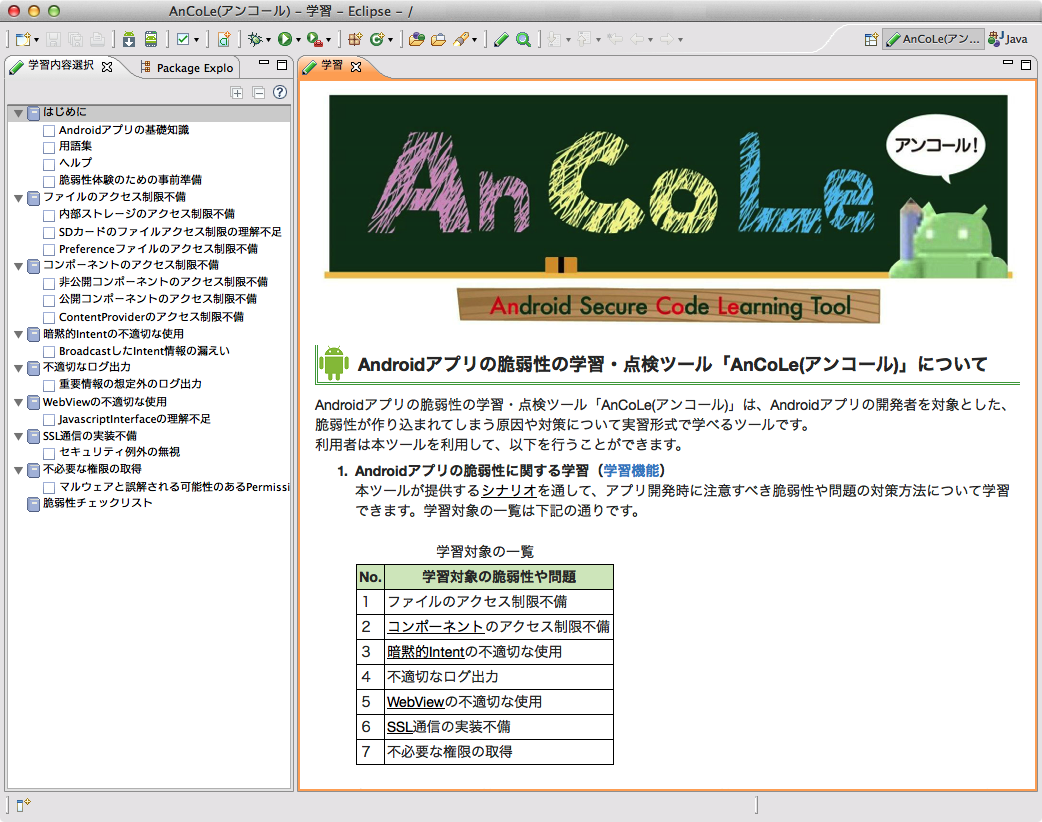Collapse the 暗黙的Intentの不適切な使用 tree node
This screenshot has width=1042, height=822.
tap(19, 334)
